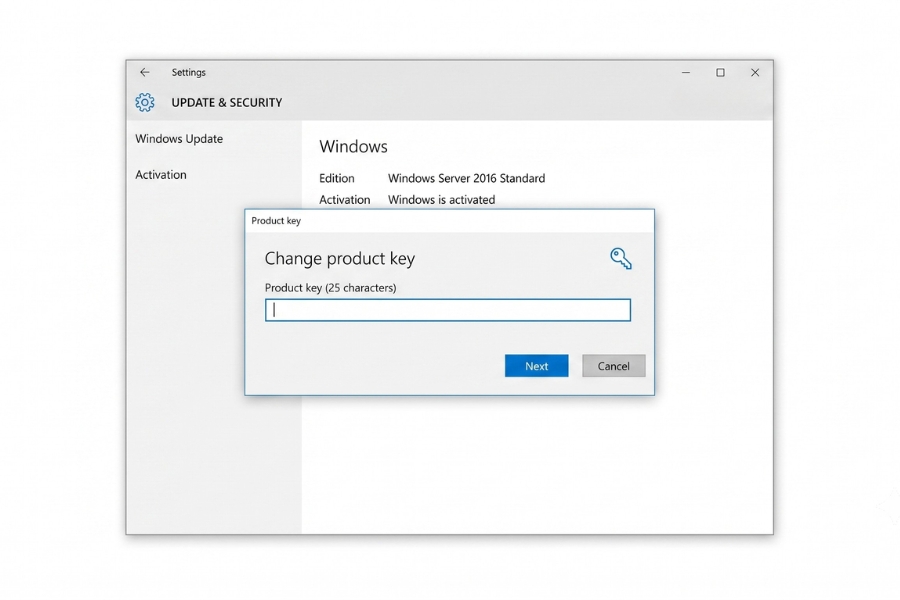Go back using the Settings back arrow
Screen dimensions: 900x600
coord(145,72)
